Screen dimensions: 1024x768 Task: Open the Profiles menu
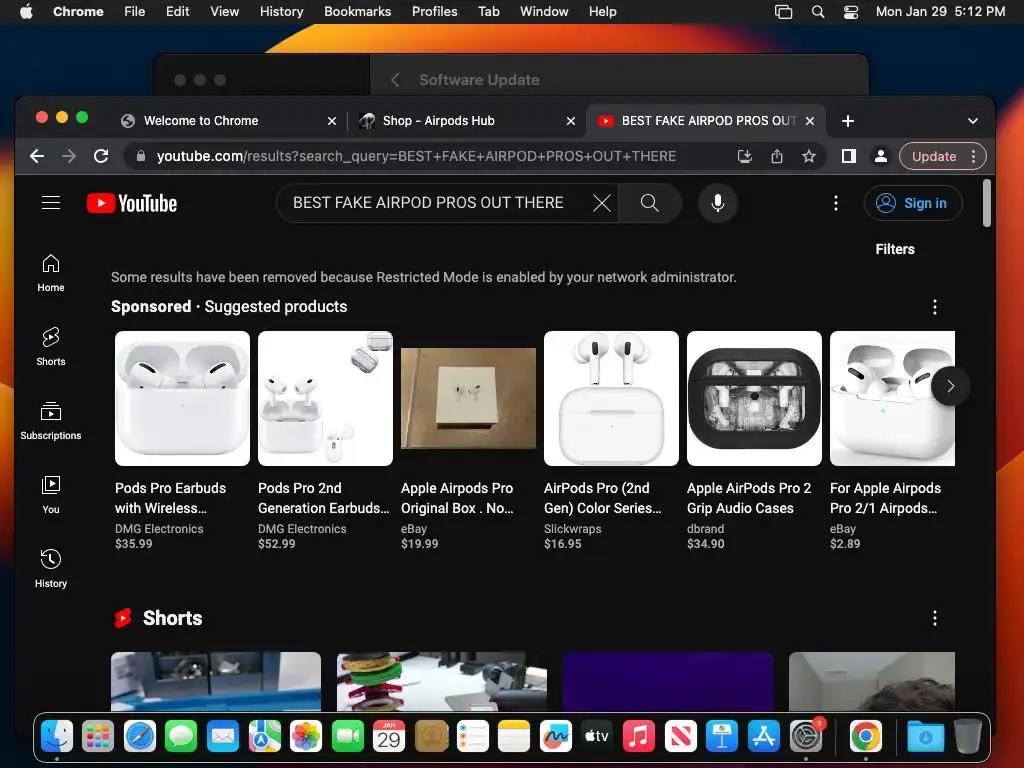point(434,12)
